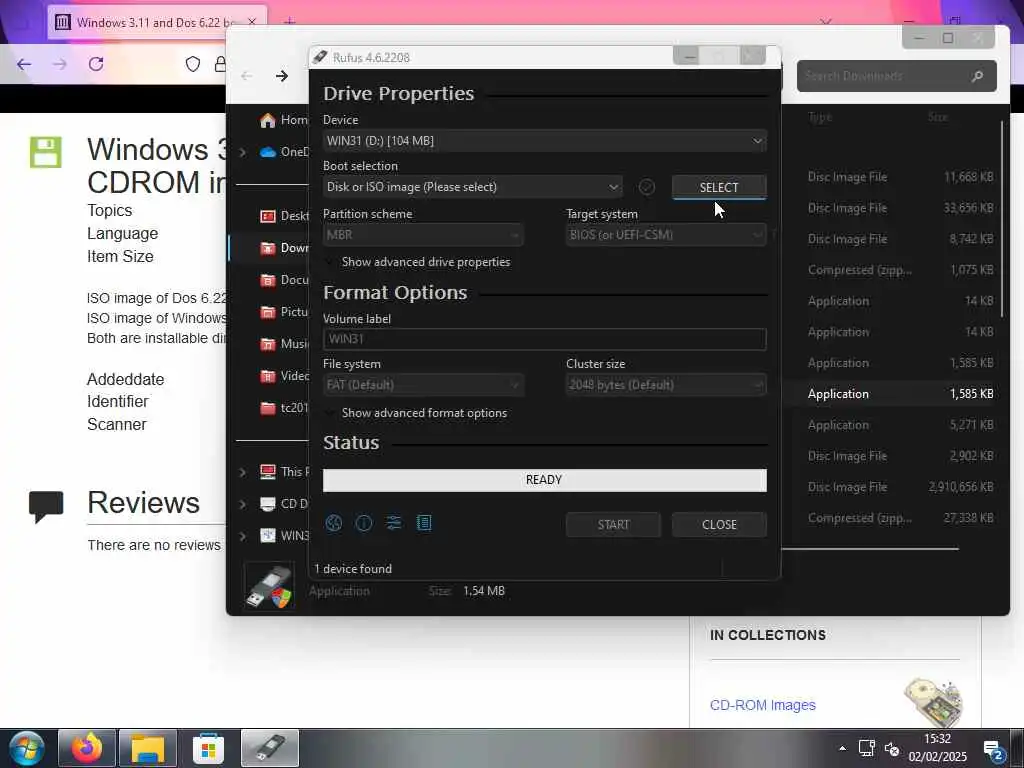The height and width of the screenshot is (768, 1024).
Task: Expand Show advanced format options
Action: (417, 413)
